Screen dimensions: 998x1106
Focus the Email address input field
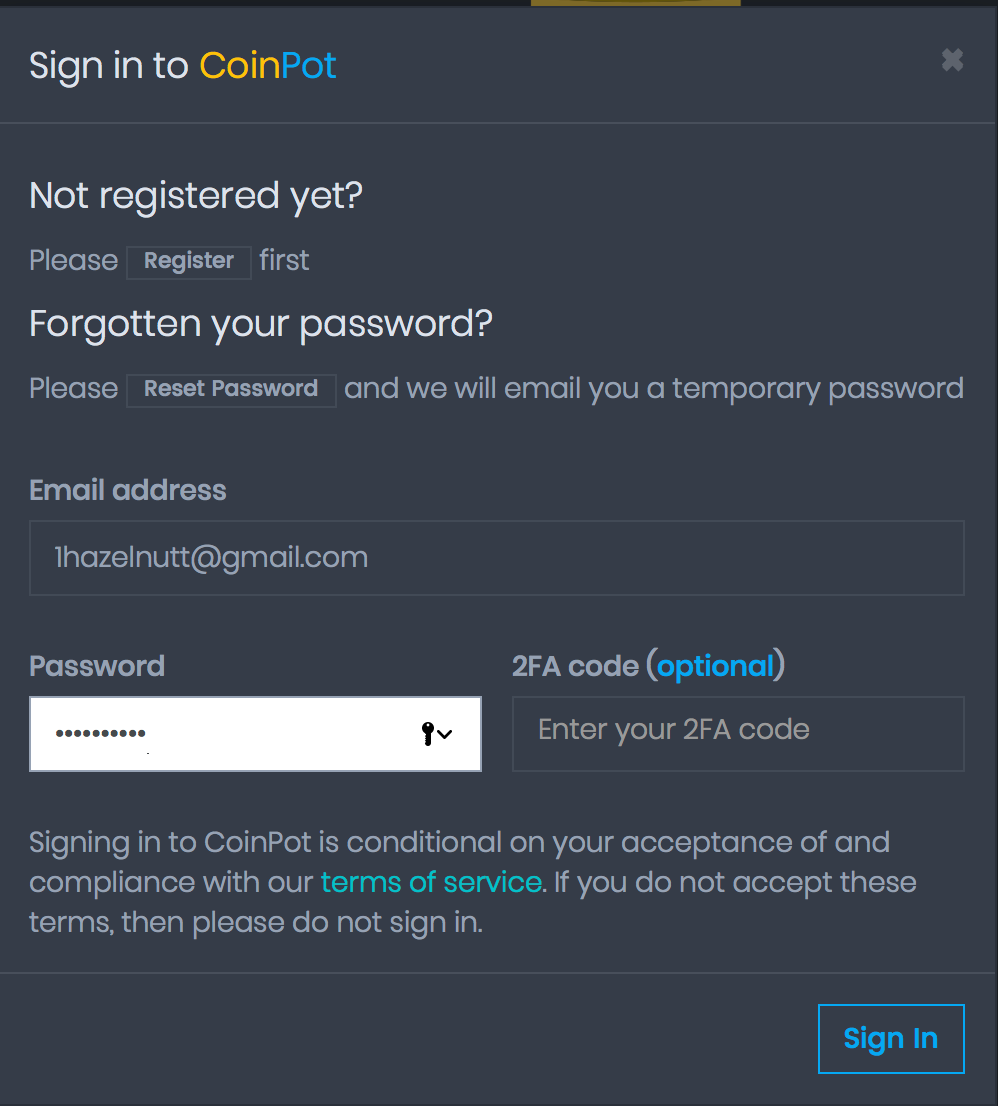click(x=497, y=558)
